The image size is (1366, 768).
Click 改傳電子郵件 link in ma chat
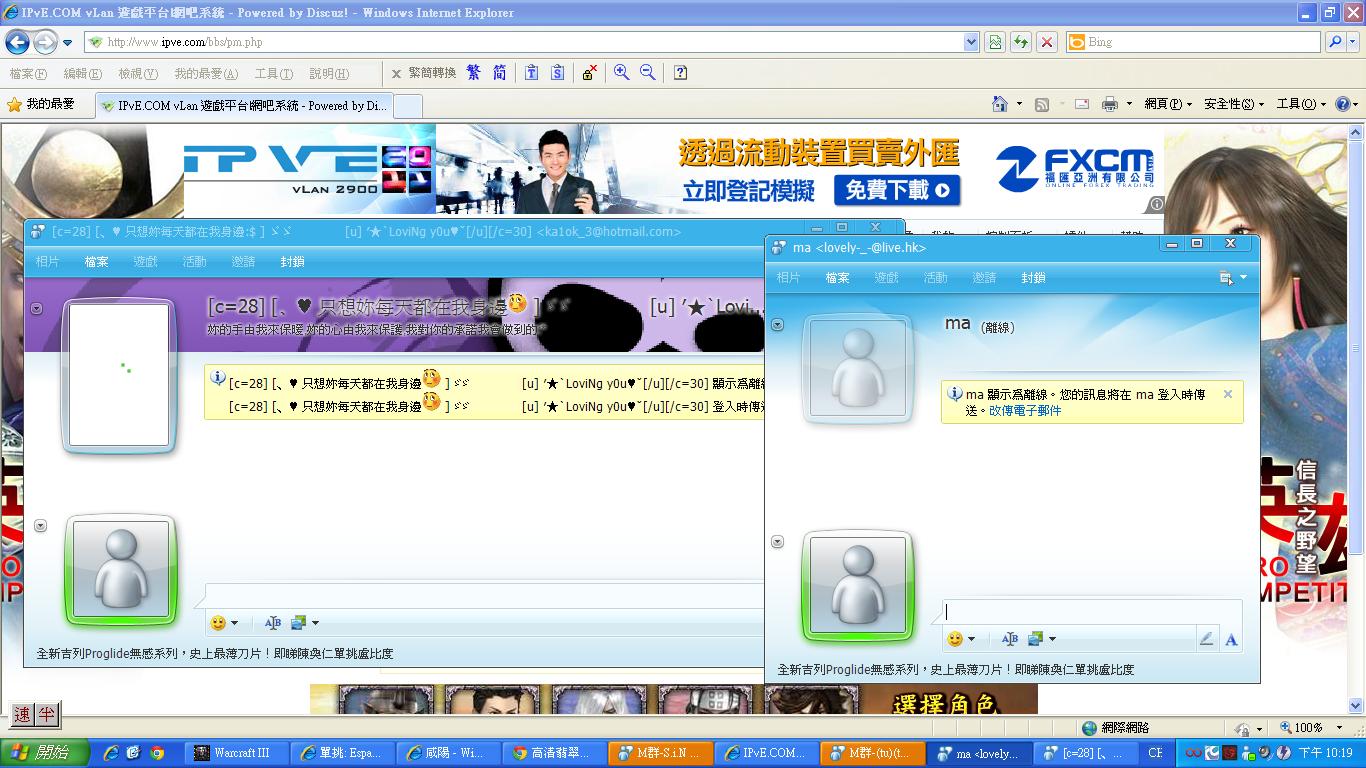pos(1025,411)
